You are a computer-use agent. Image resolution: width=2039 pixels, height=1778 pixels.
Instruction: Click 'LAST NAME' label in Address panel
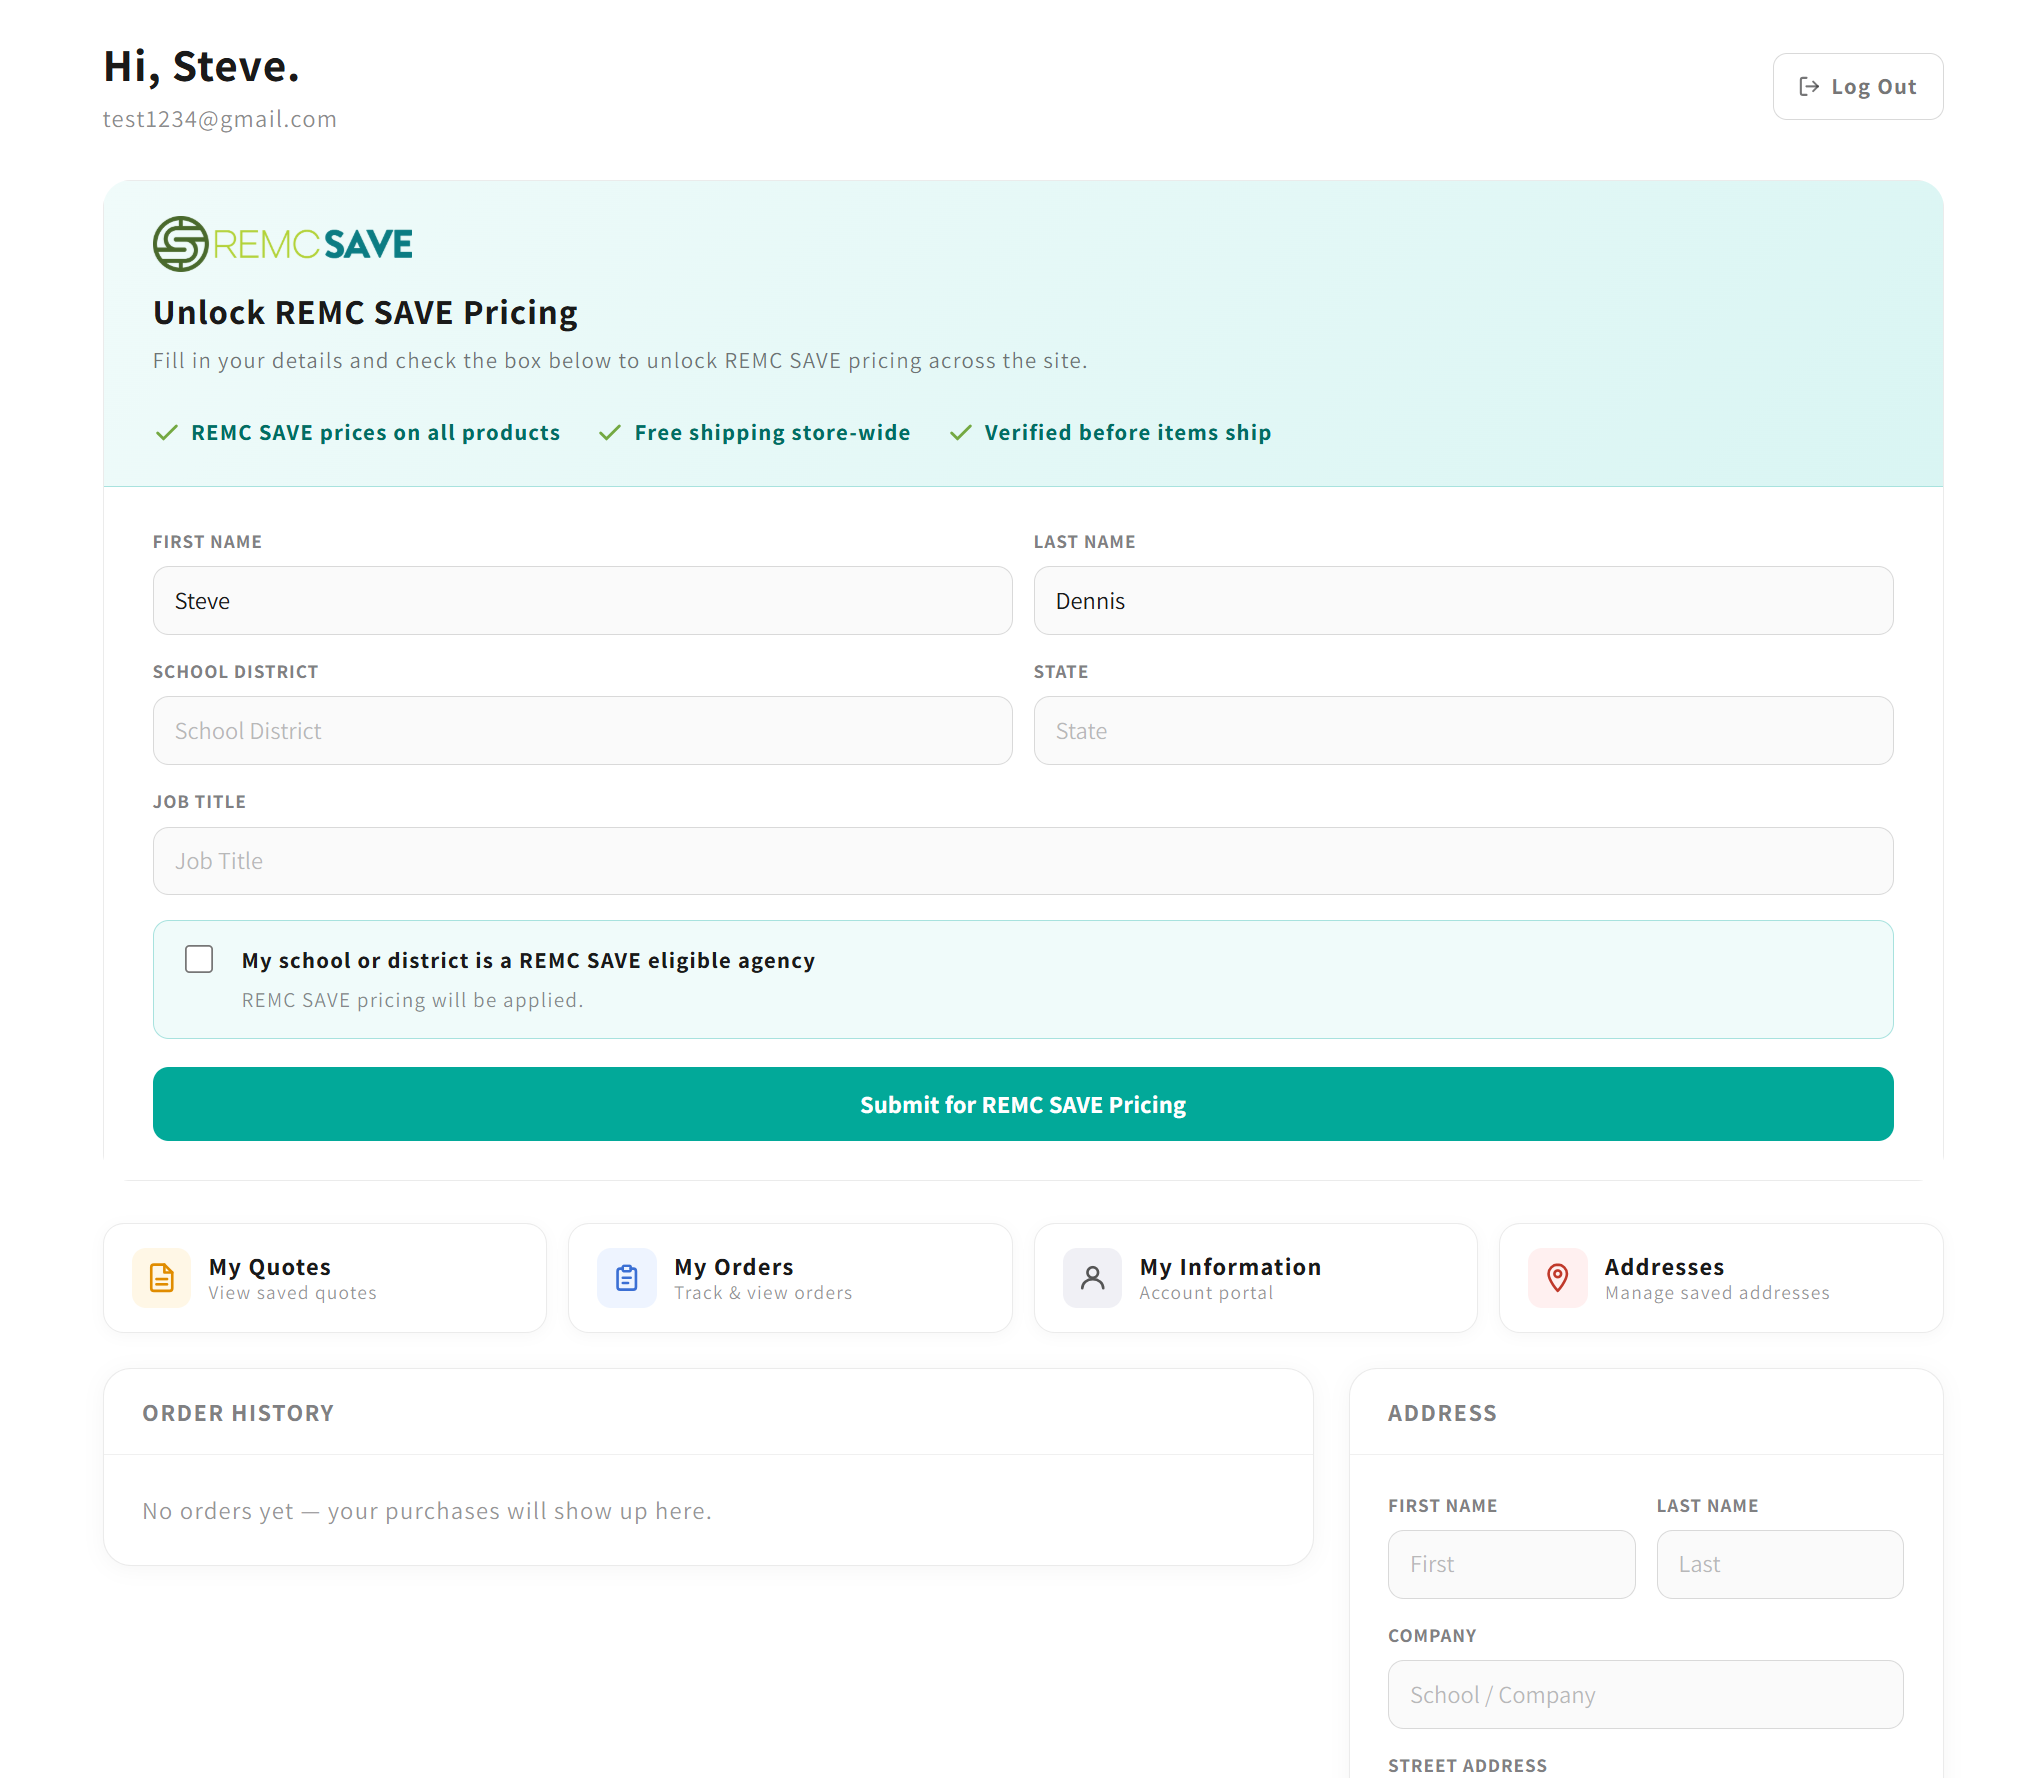coord(1707,1506)
